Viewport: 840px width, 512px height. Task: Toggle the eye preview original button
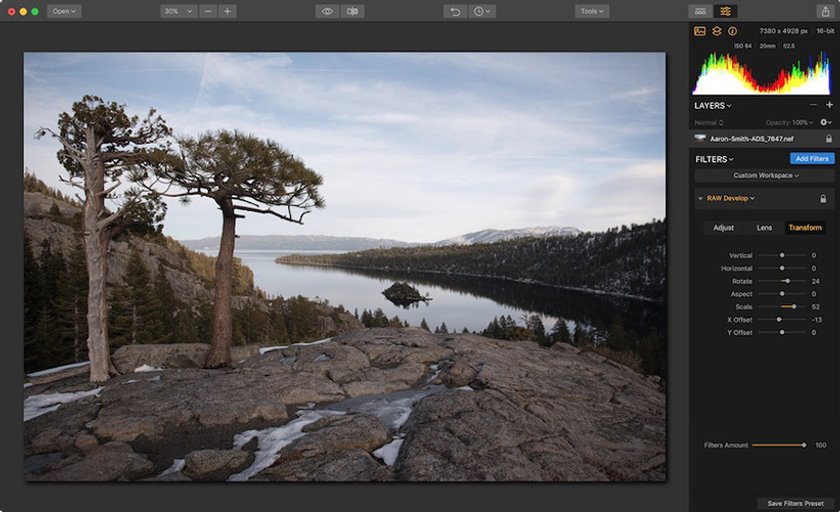tap(327, 11)
